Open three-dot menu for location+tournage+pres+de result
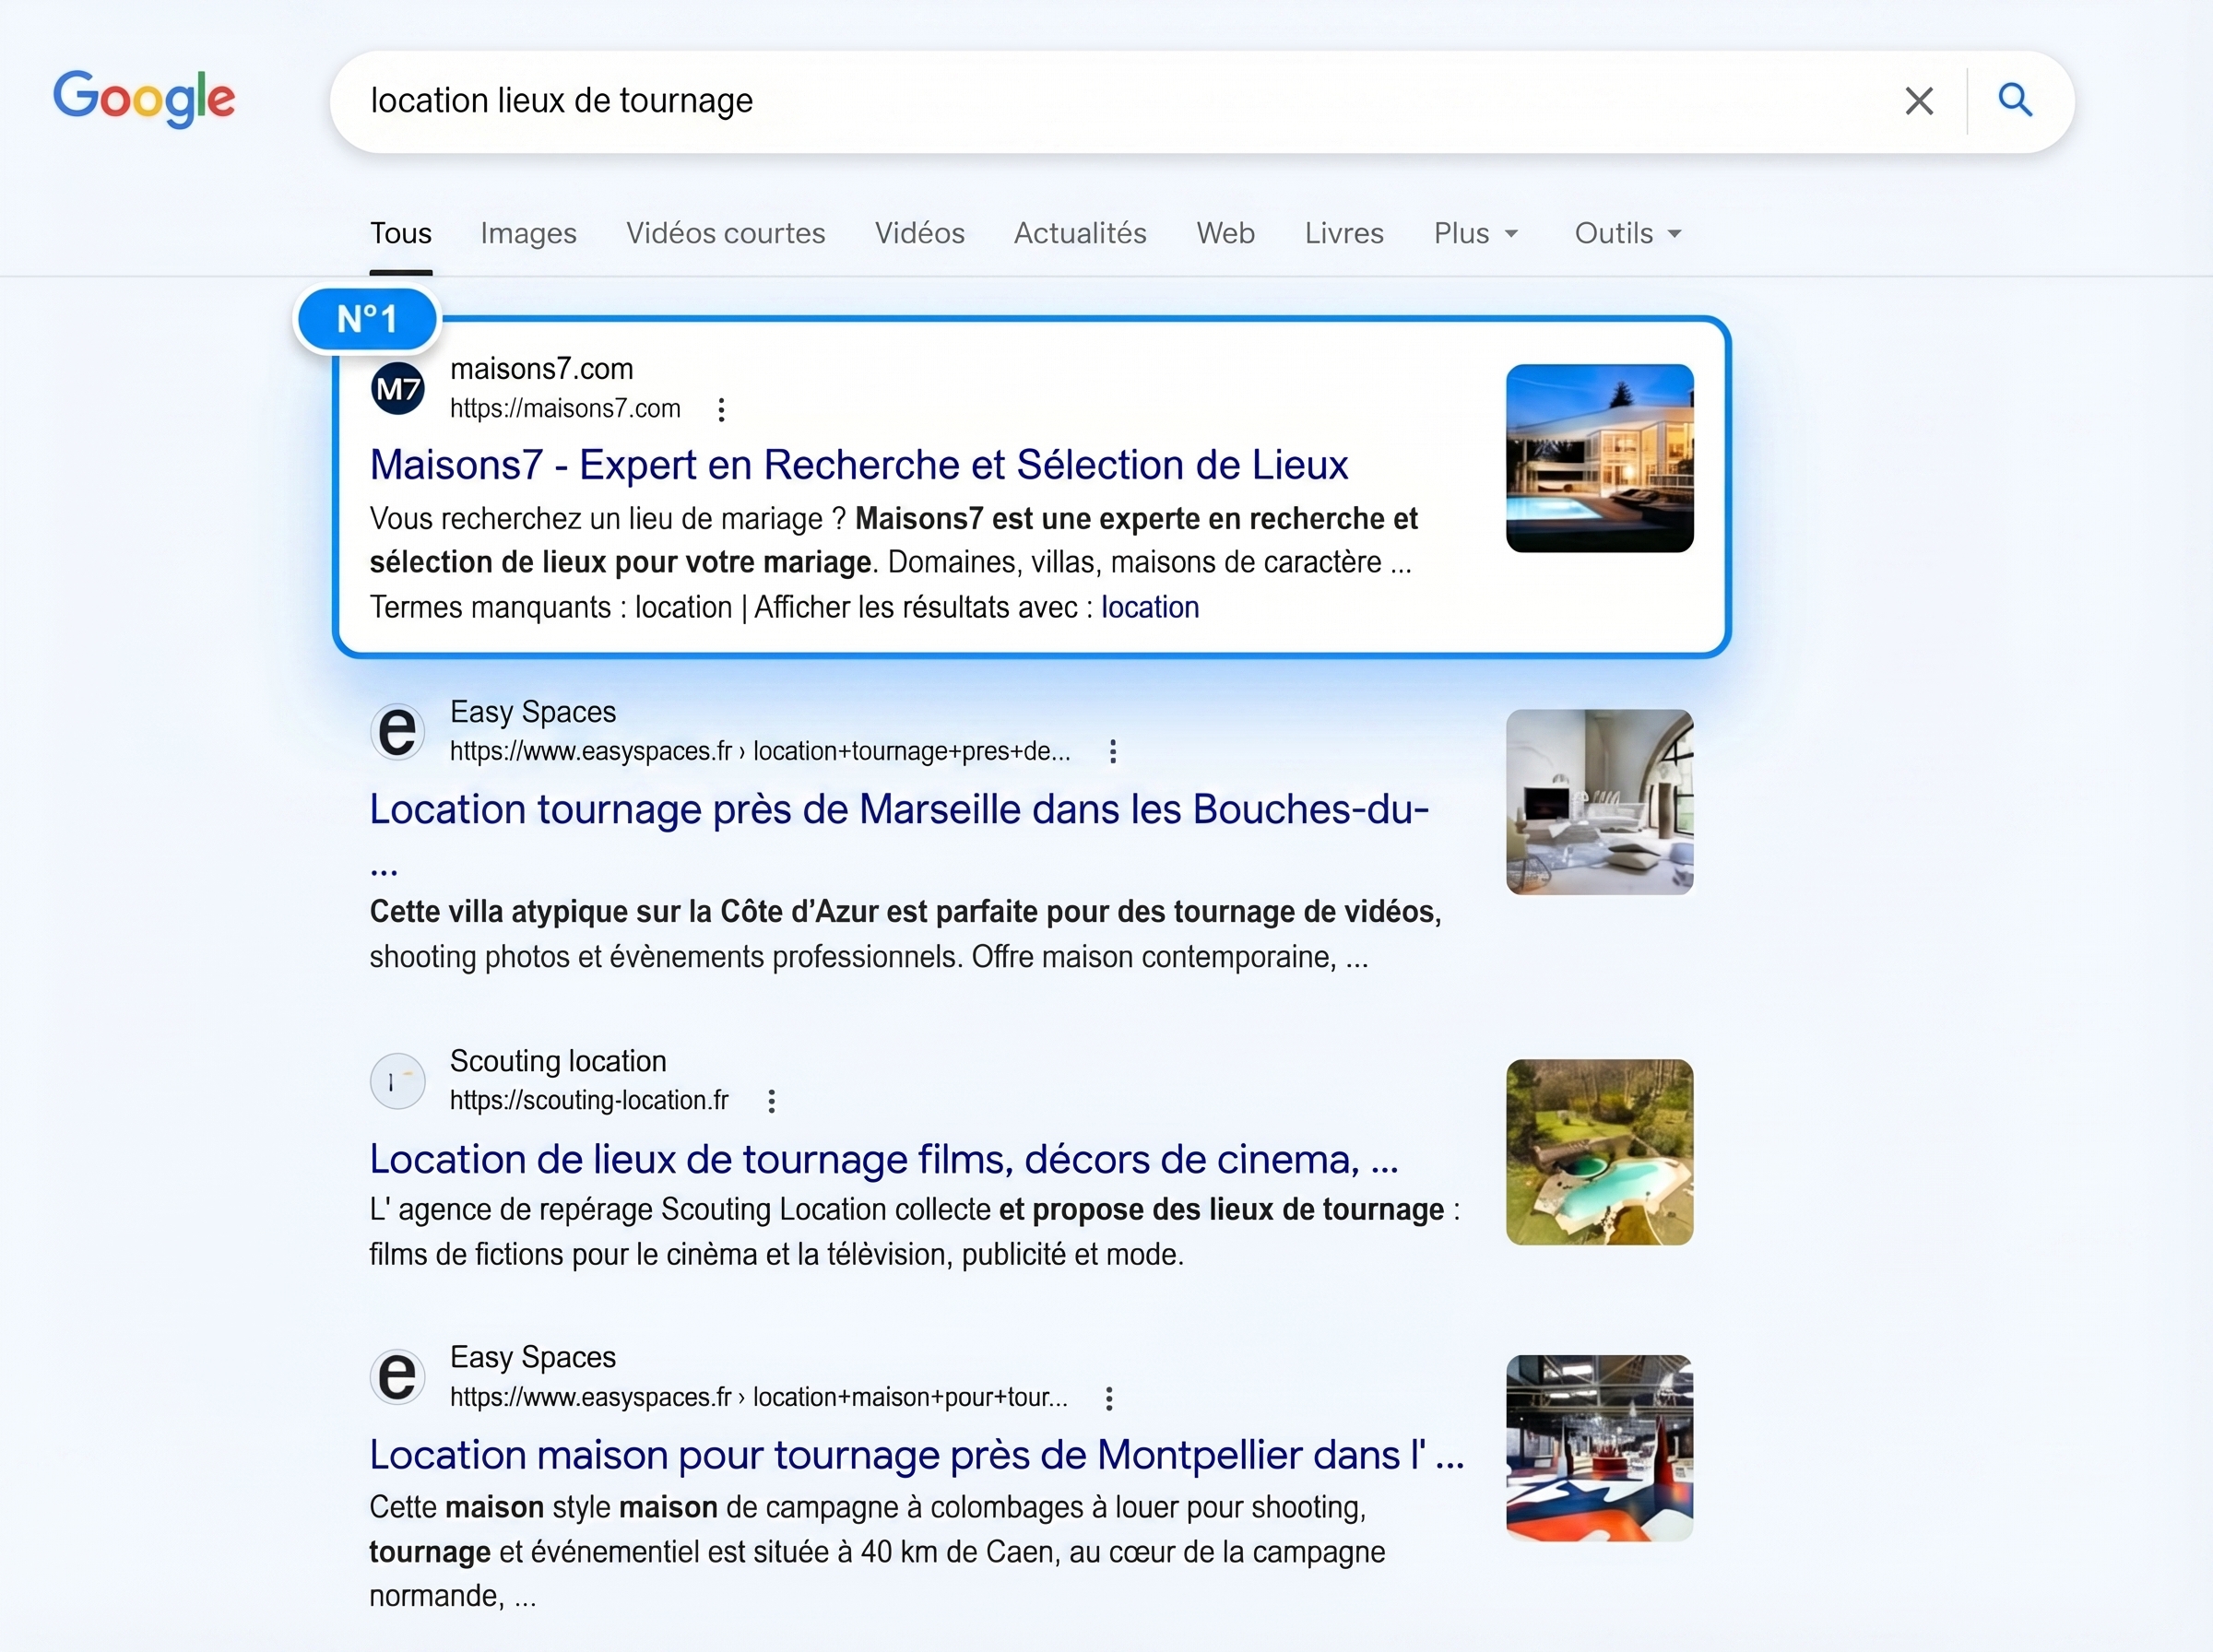The width and height of the screenshot is (2213, 1652). [x=1112, y=752]
